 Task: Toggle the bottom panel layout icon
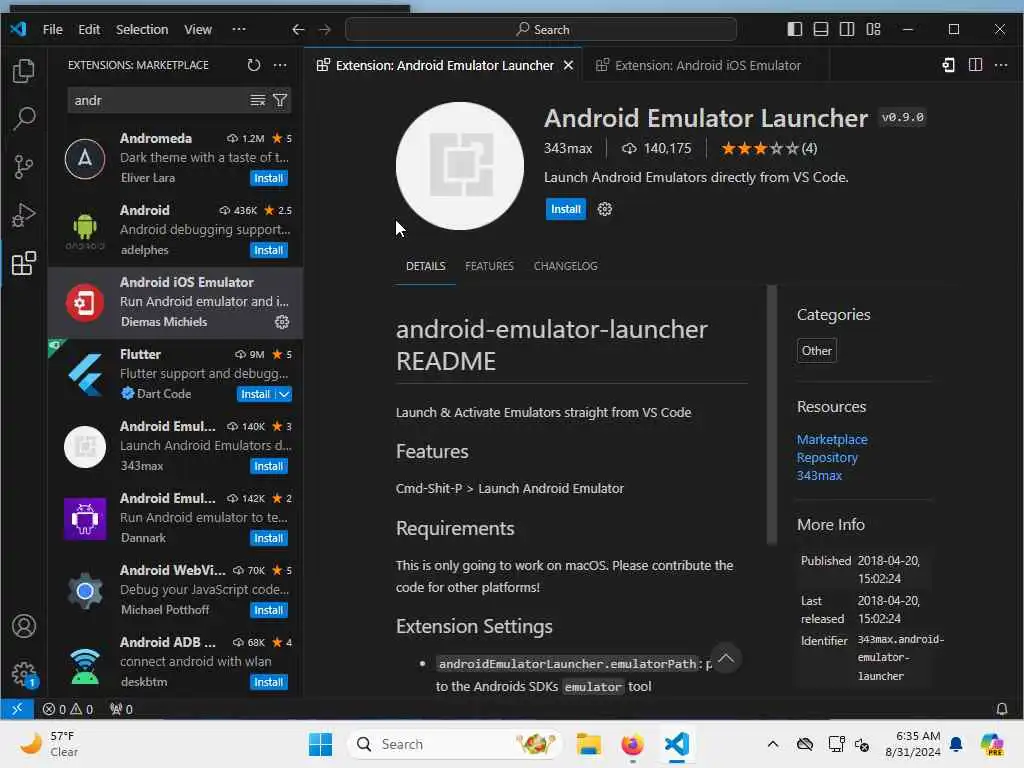(x=821, y=29)
